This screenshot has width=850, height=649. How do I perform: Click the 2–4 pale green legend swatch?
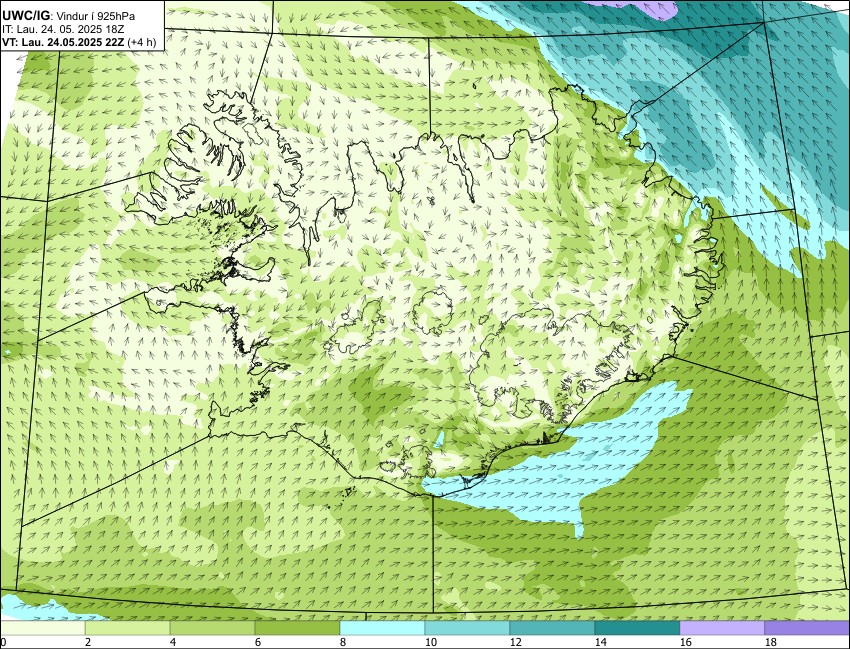coord(127,628)
